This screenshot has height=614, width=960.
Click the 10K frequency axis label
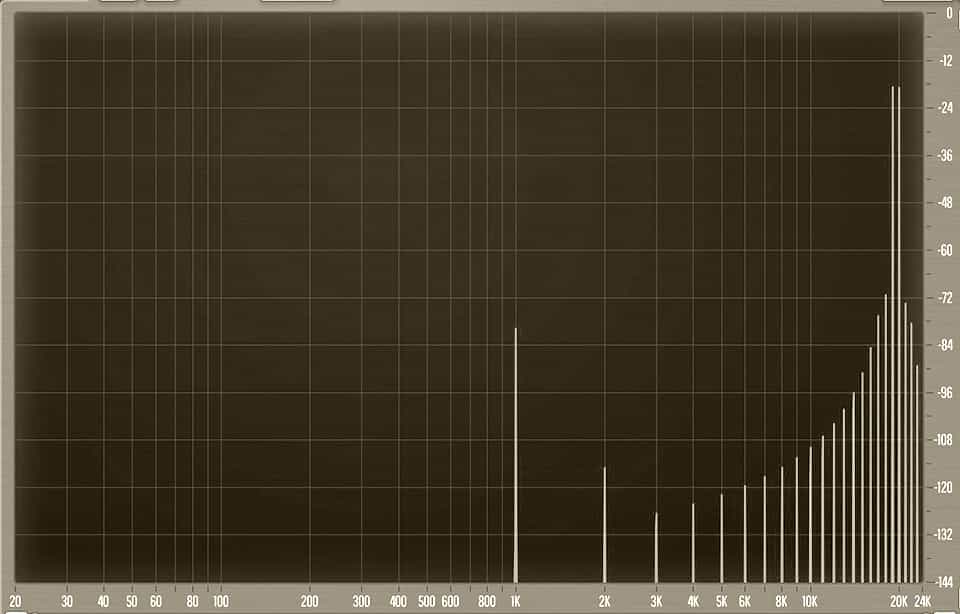click(809, 601)
